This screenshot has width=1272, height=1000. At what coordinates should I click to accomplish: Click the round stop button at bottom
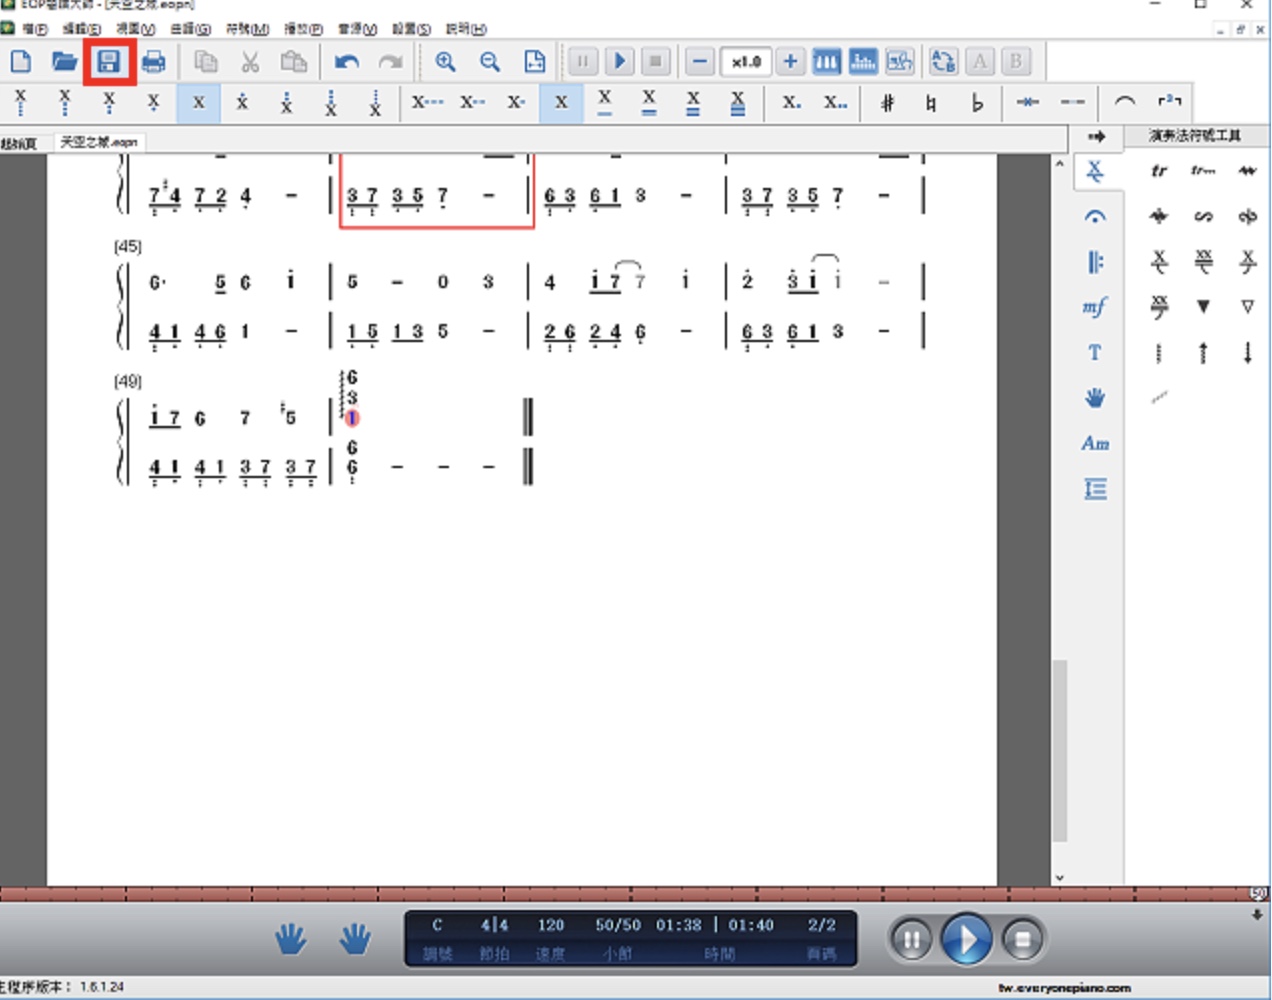1022,939
